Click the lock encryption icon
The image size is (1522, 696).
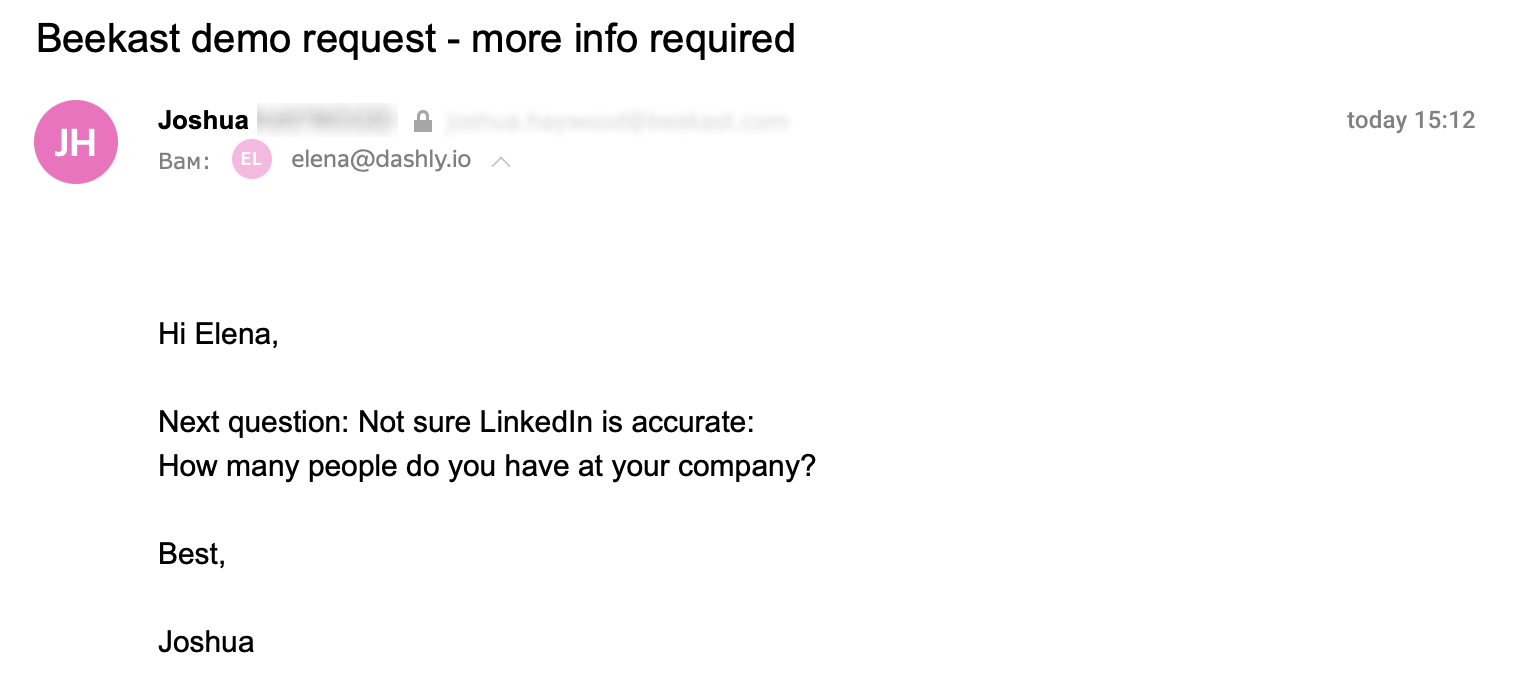[x=423, y=122]
